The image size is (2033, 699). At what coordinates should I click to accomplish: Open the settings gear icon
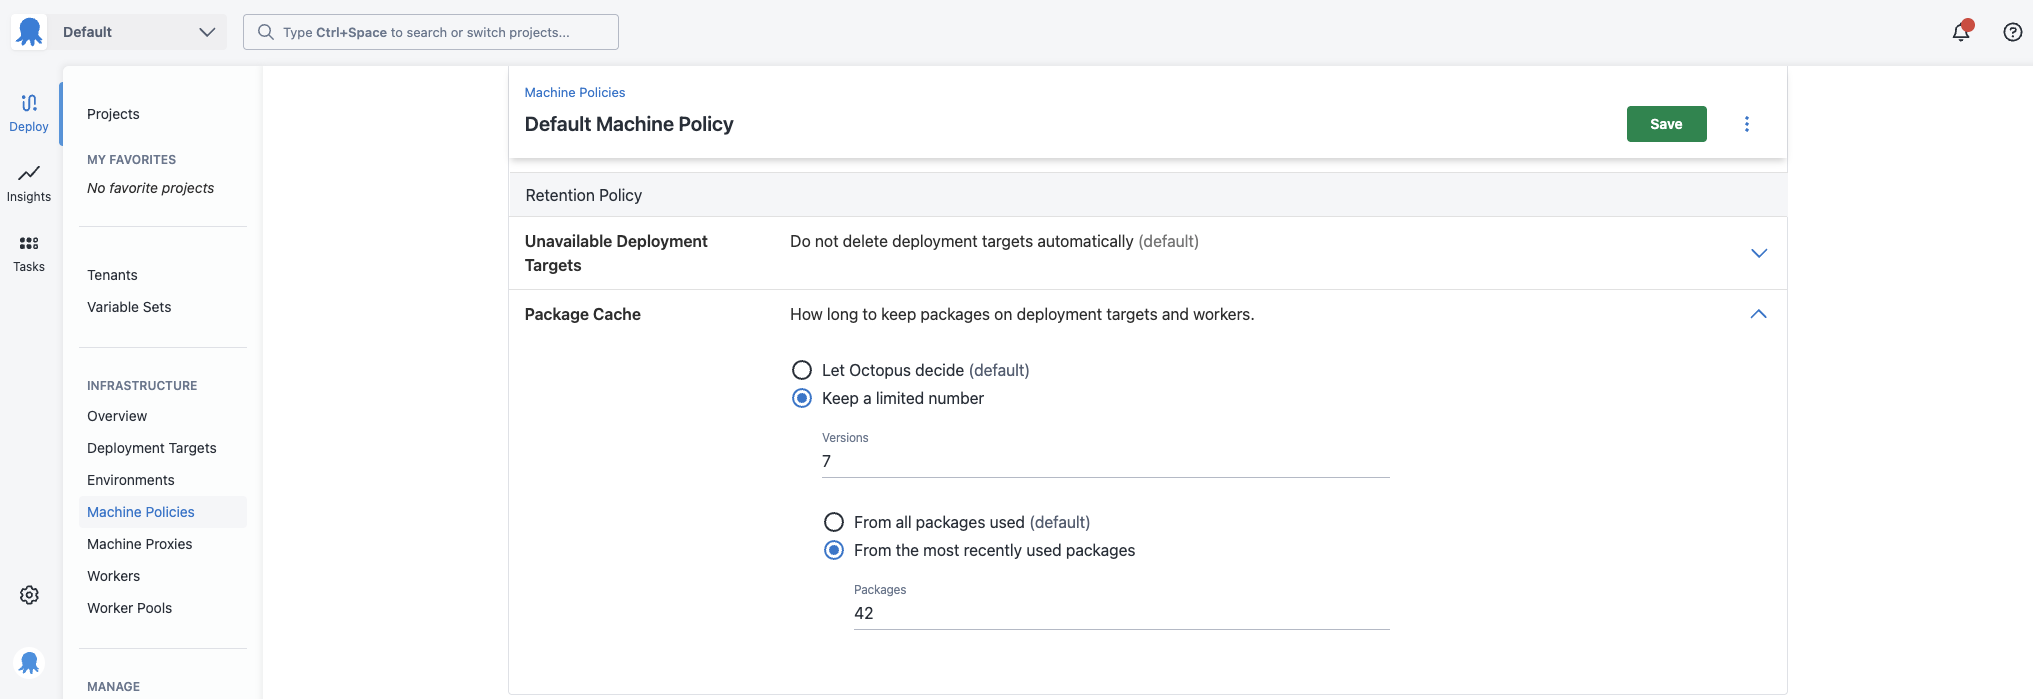29,595
